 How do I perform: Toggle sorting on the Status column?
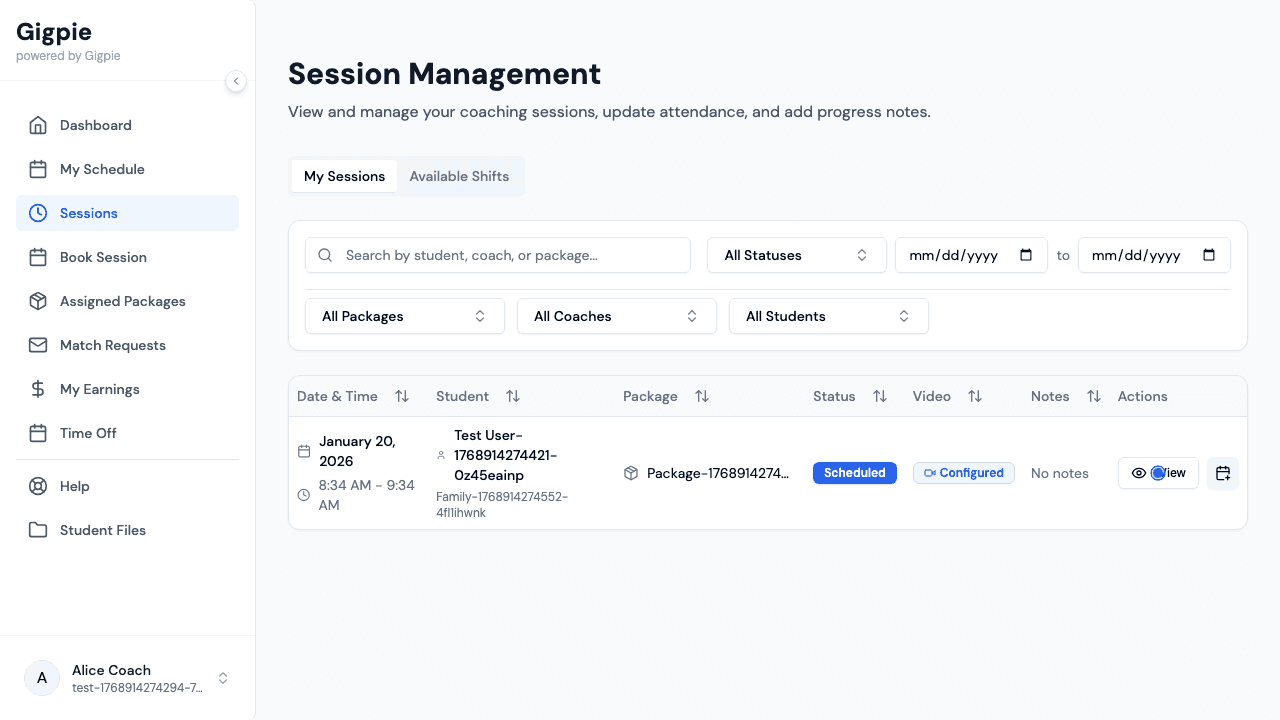880,396
